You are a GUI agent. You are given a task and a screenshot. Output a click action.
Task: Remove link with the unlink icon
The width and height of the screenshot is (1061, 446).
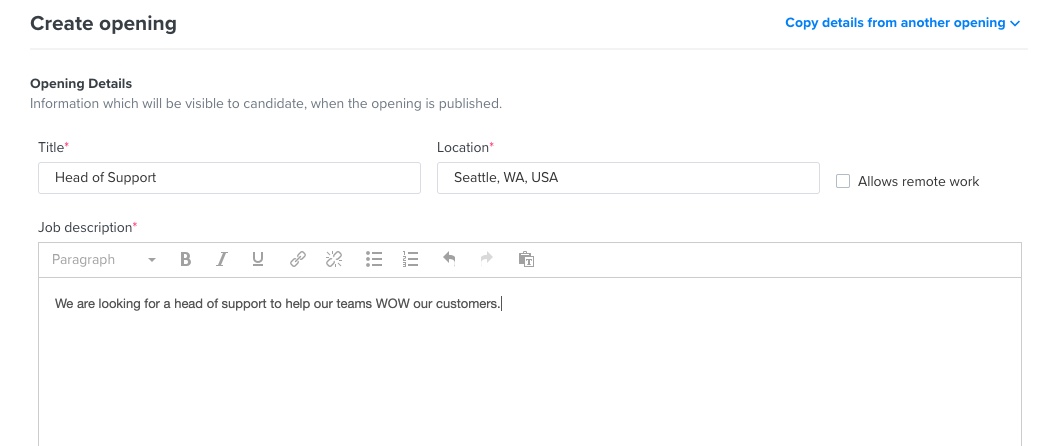point(334,260)
